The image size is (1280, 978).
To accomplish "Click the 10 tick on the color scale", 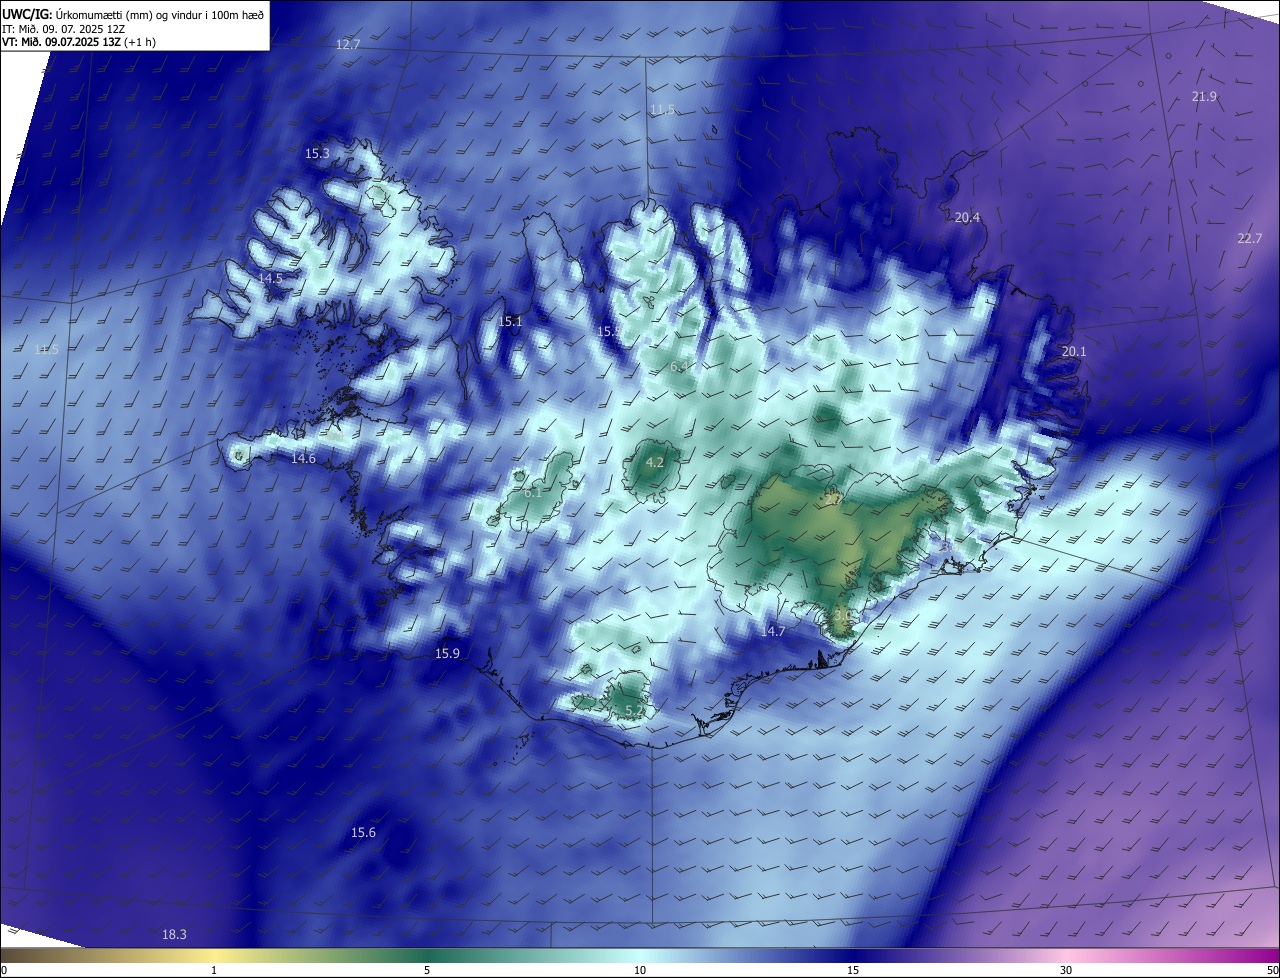I will click(x=640, y=970).
